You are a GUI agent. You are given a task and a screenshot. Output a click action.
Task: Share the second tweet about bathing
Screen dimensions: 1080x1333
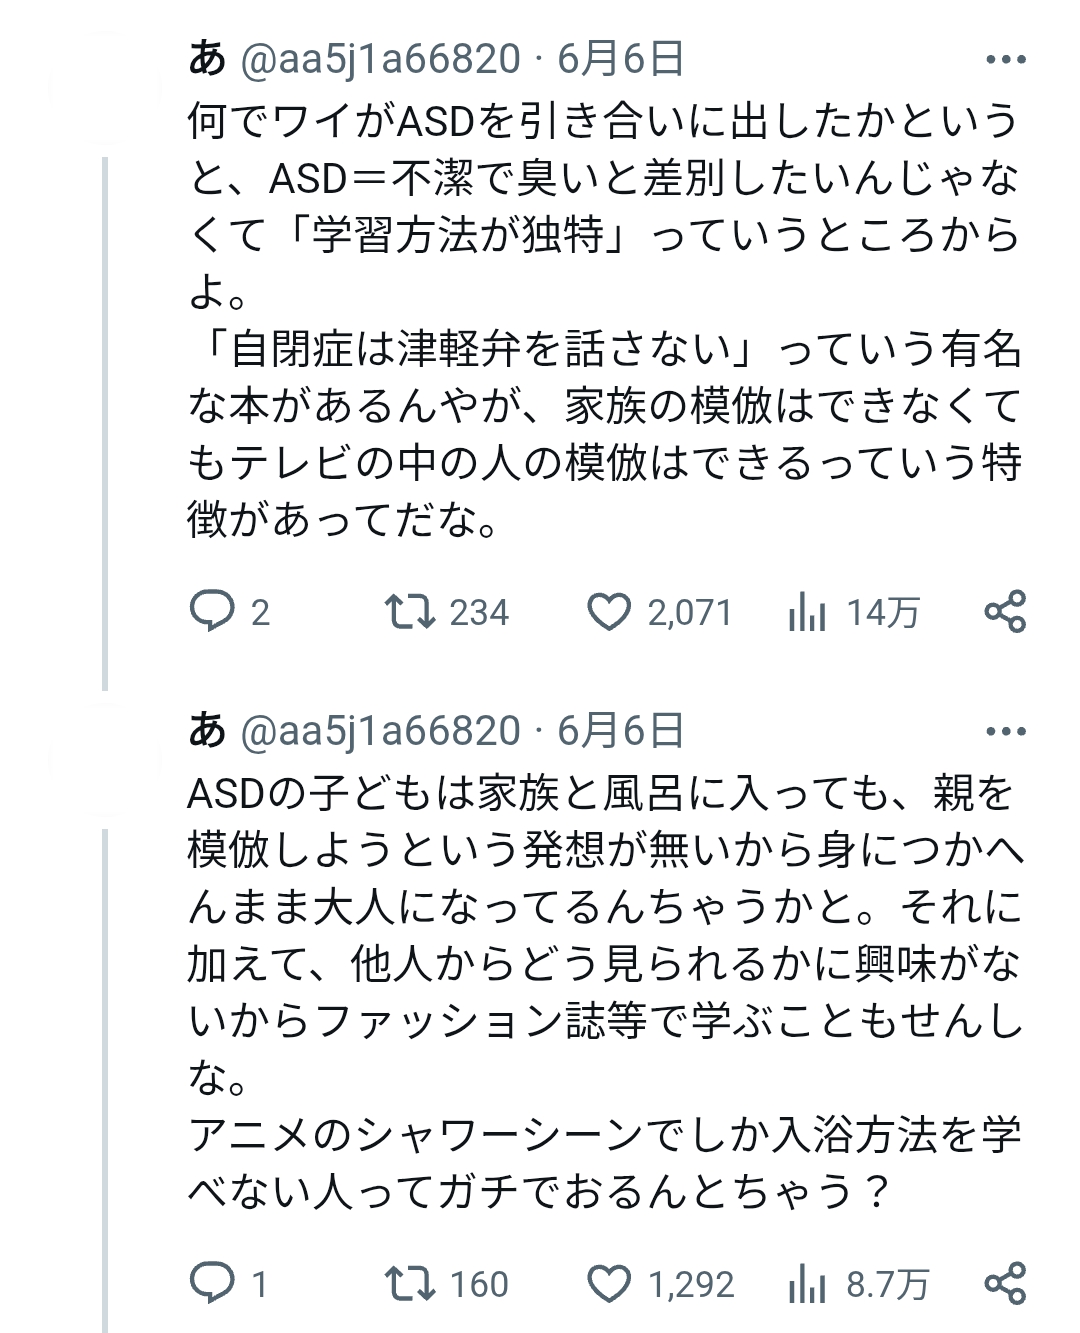pos(1005,1284)
